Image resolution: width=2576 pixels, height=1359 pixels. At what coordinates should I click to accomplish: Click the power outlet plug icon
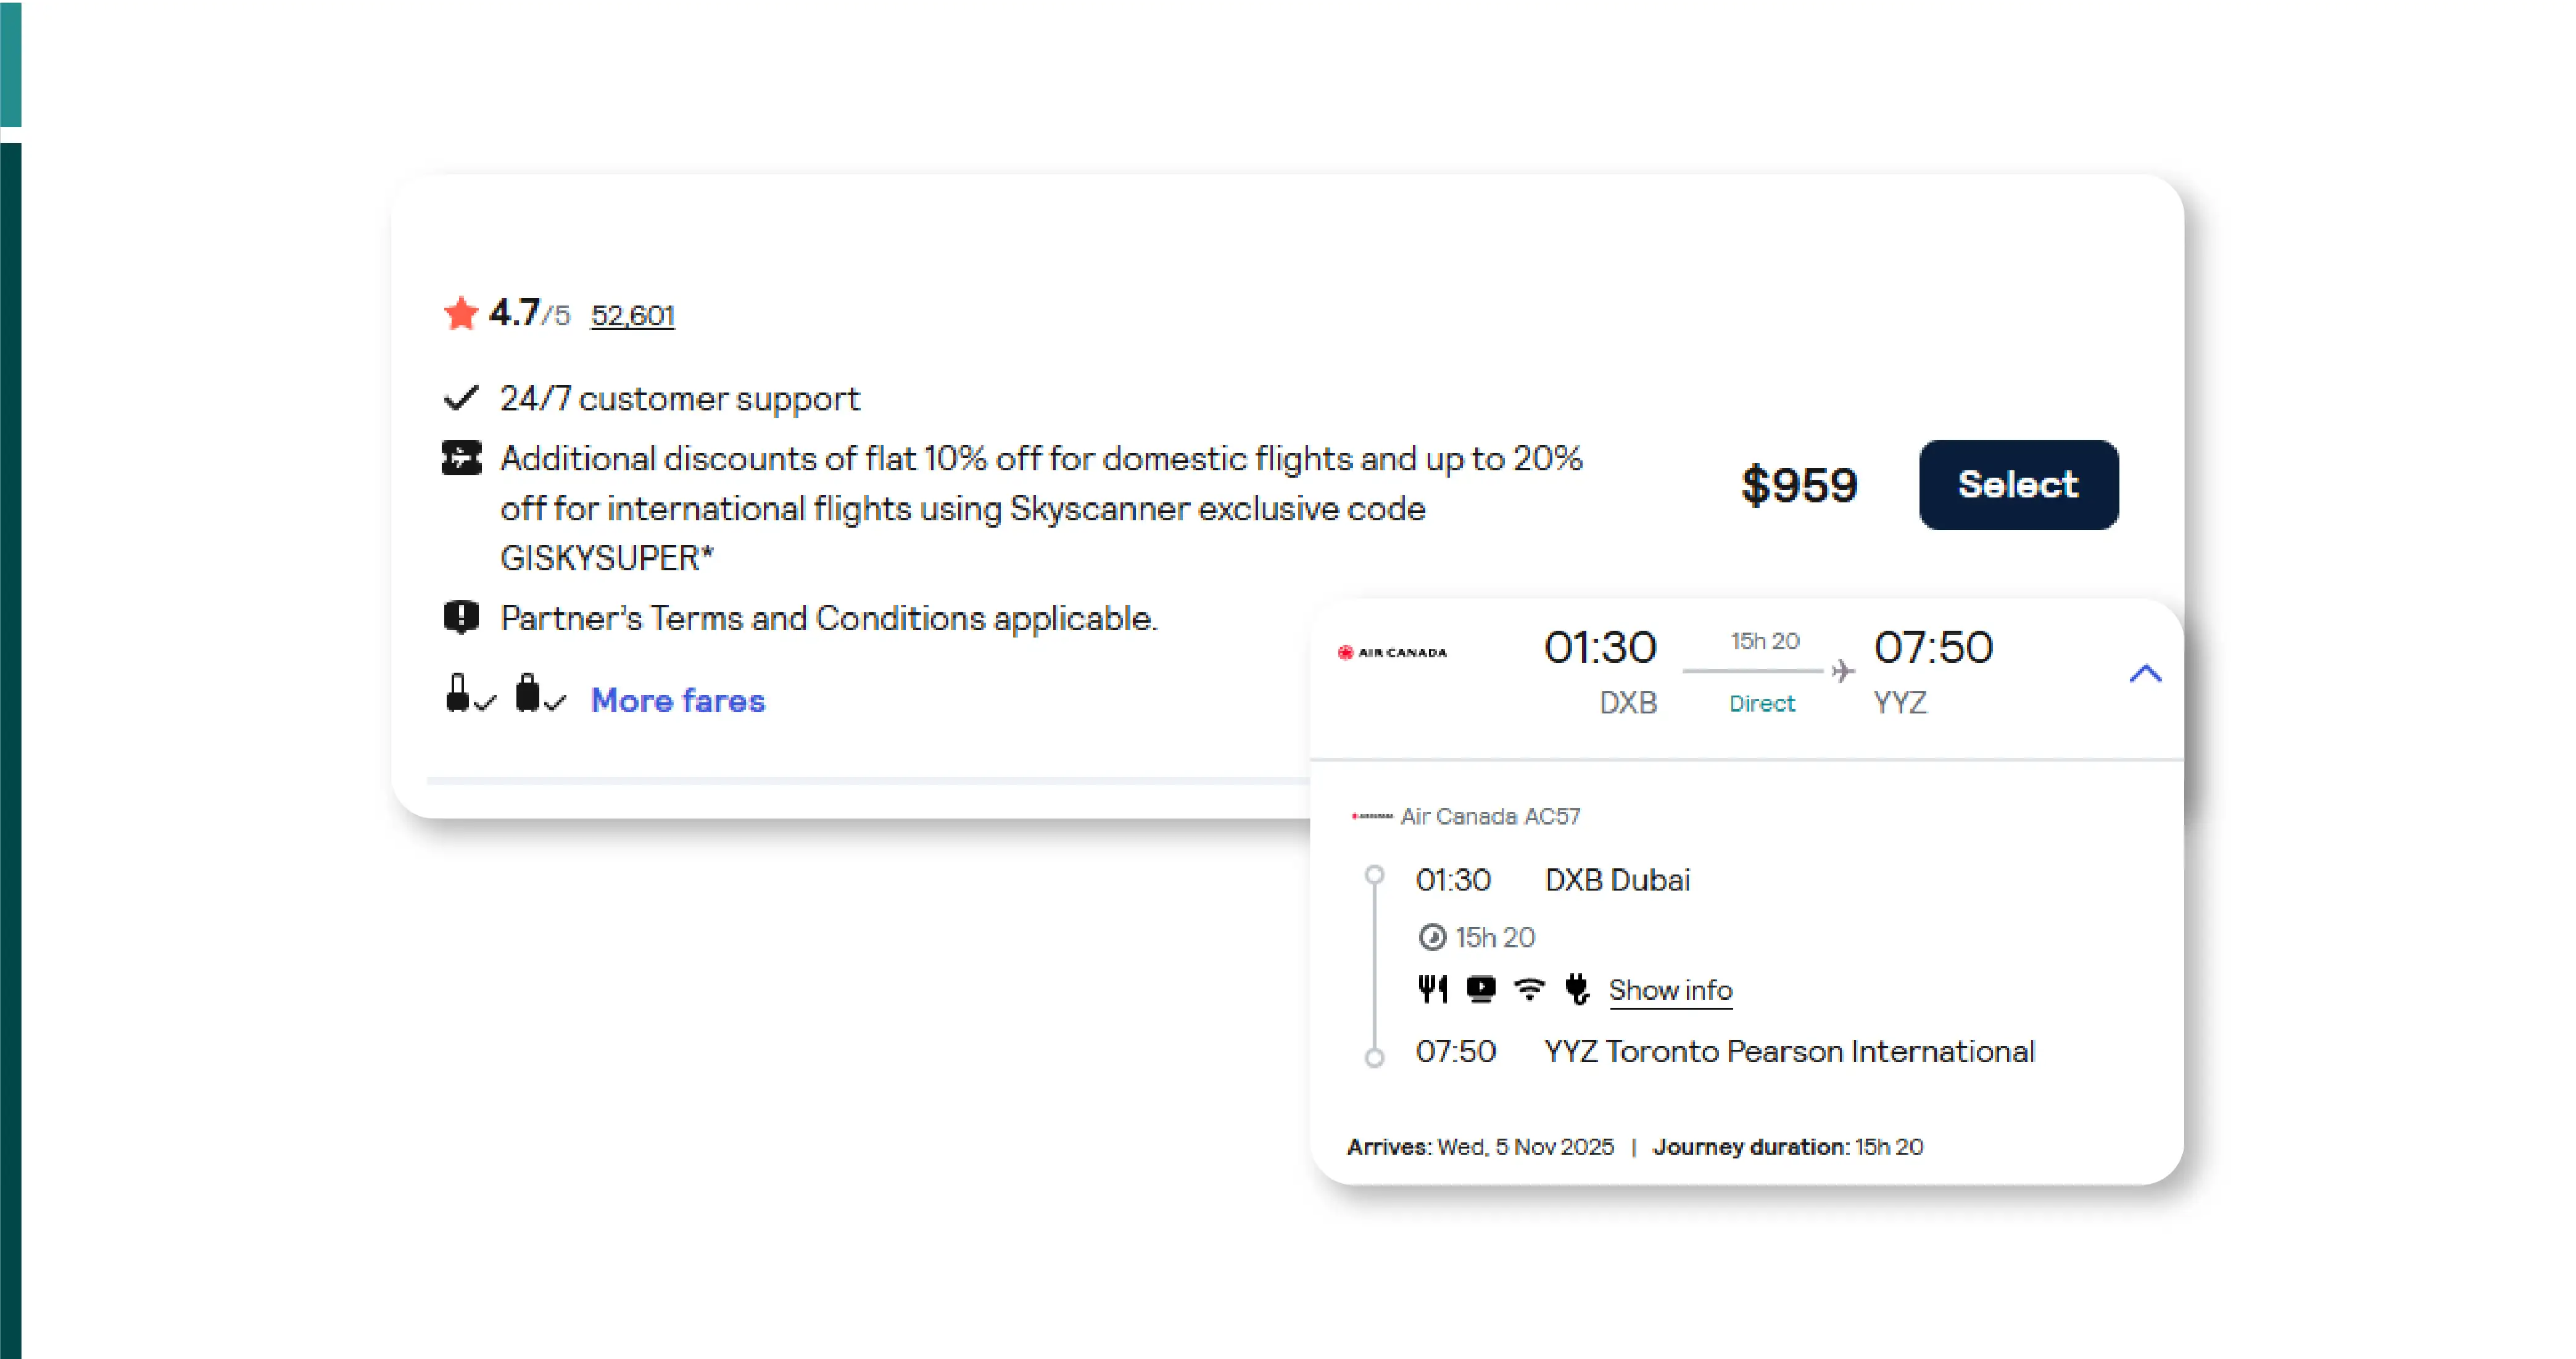[x=1577, y=989]
